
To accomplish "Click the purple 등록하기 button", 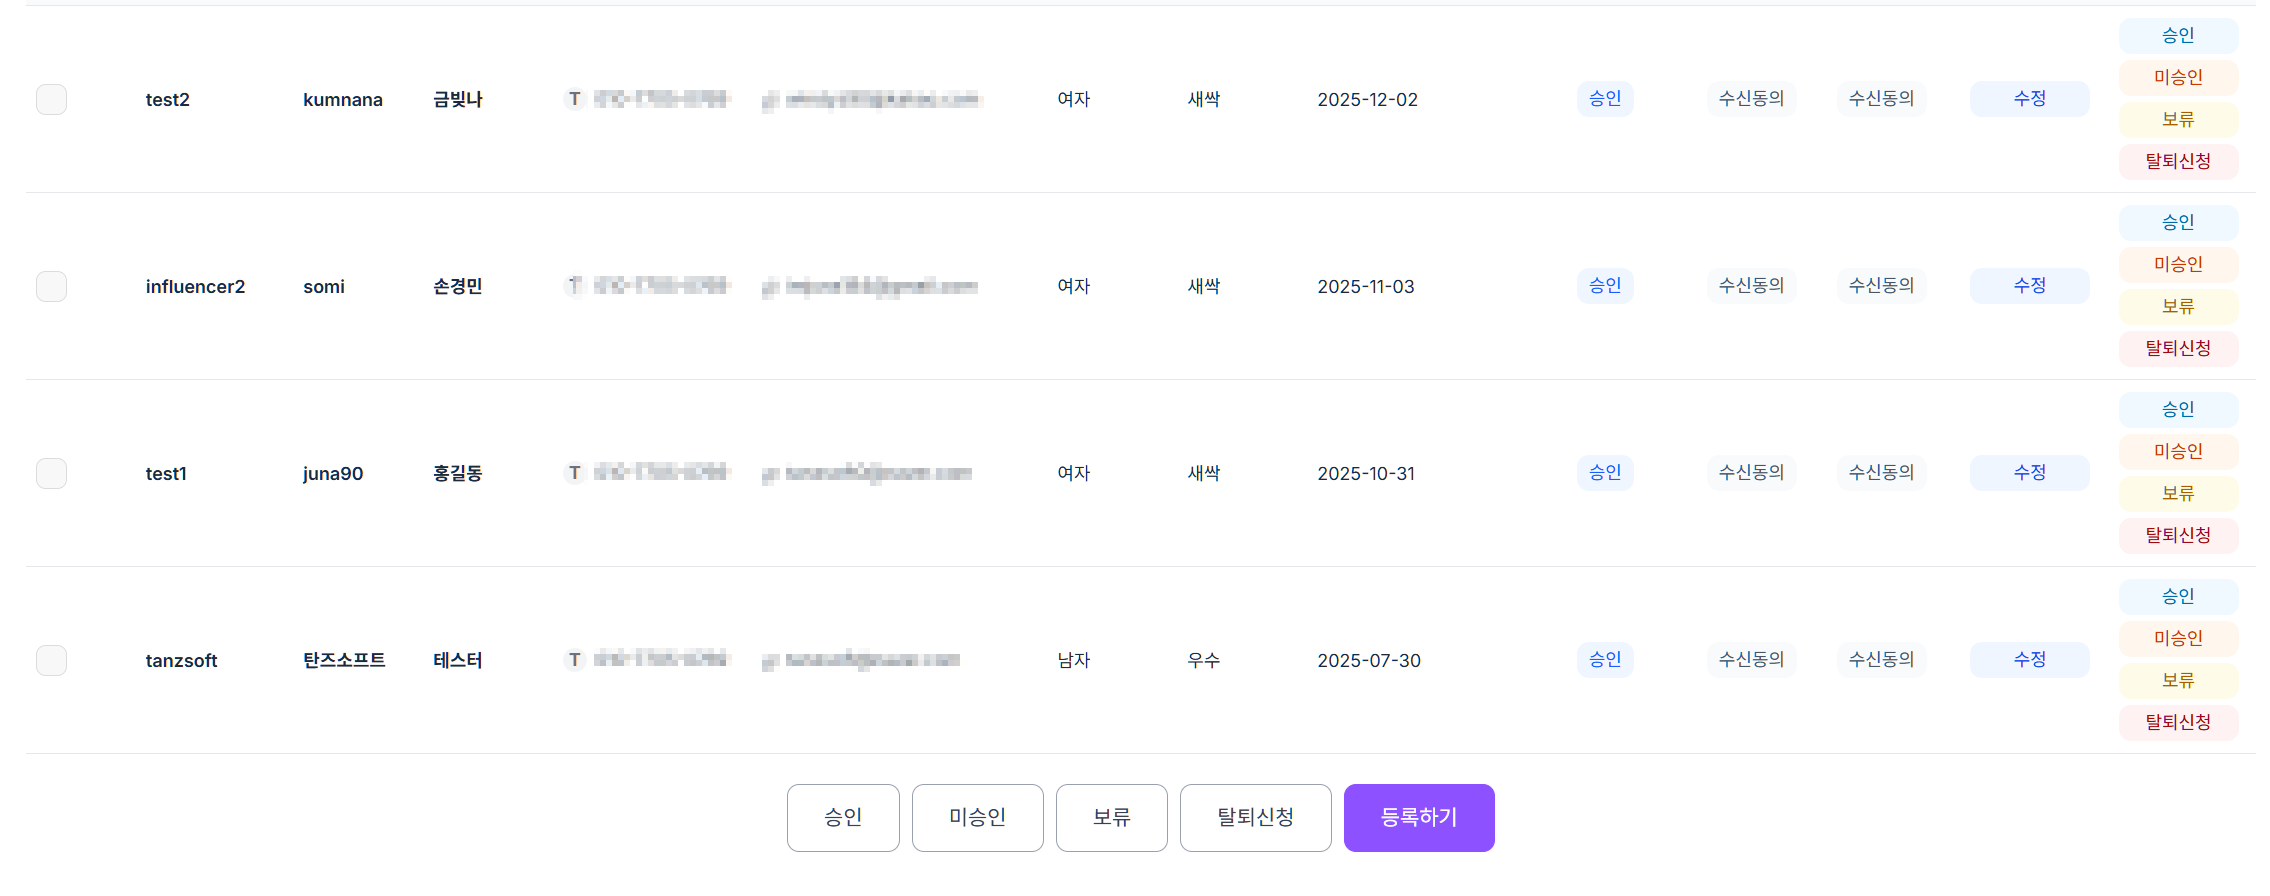I will 1419,818.
